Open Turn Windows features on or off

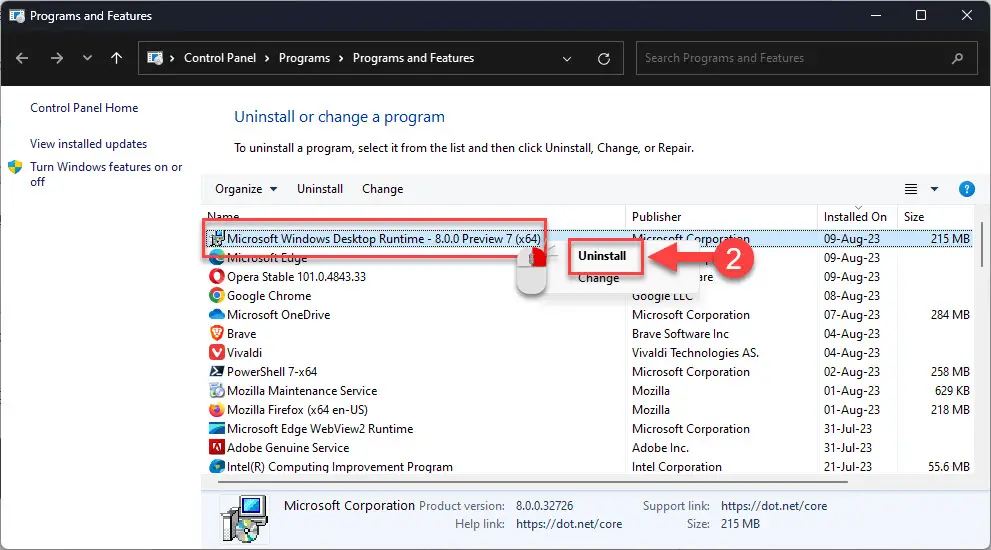click(x=106, y=174)
